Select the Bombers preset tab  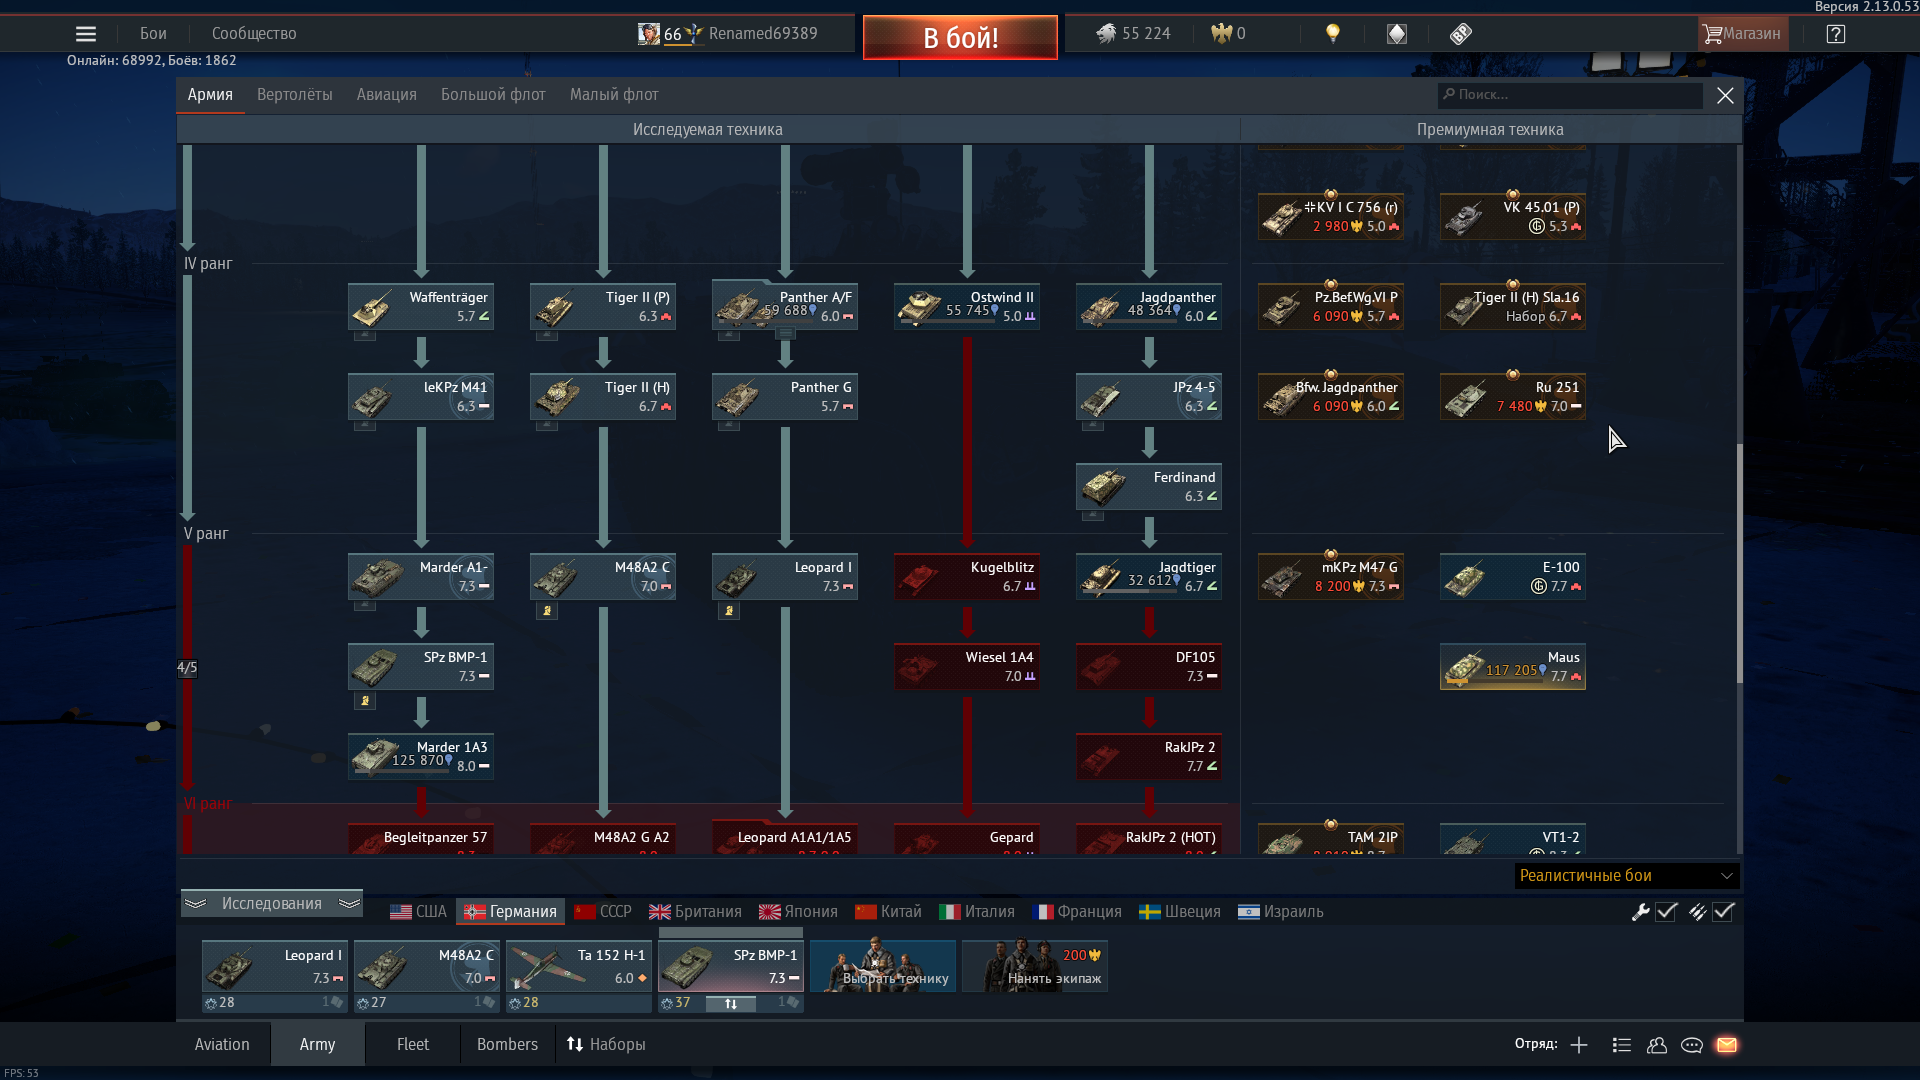coord(507,1045)
